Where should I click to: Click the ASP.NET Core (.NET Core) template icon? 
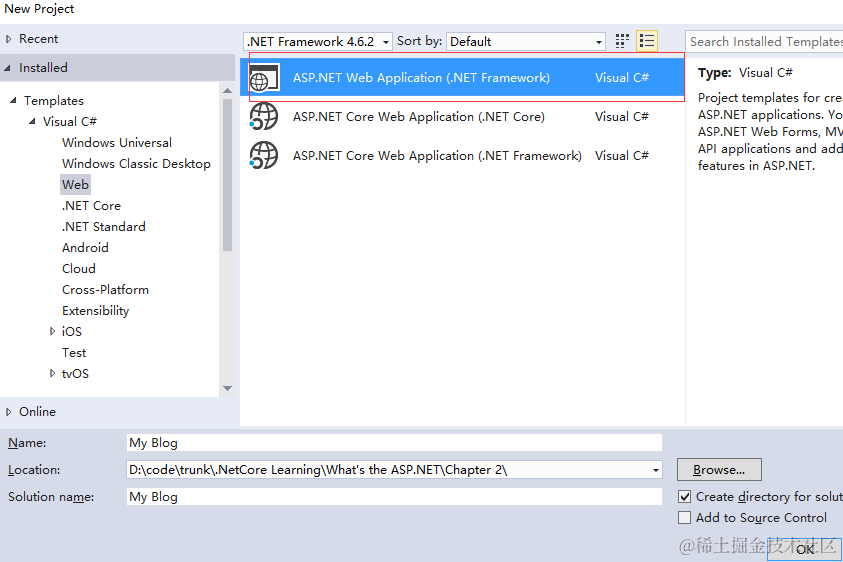(264, 117)
